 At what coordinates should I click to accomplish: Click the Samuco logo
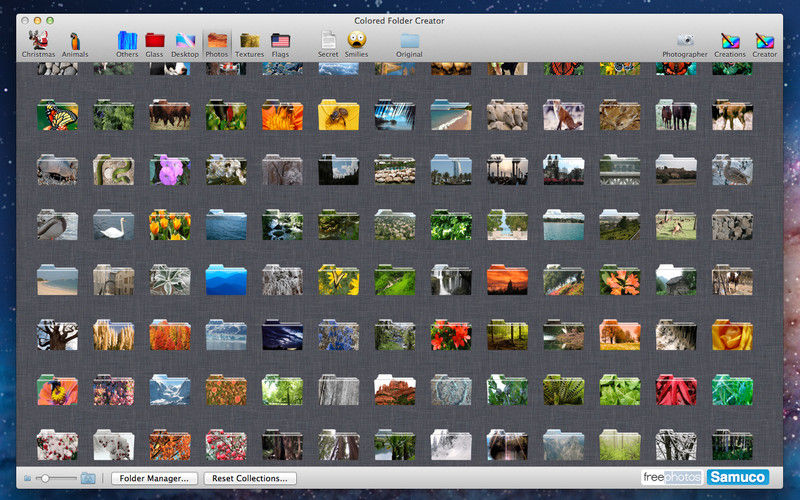click(x=737, y=477)
